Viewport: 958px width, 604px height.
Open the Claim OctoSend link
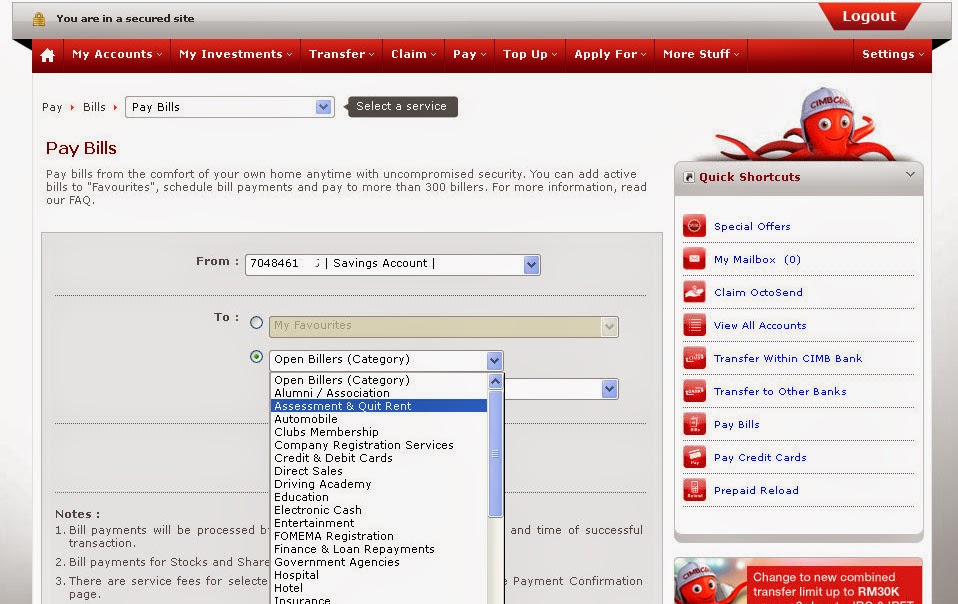[x=758, y=293]
